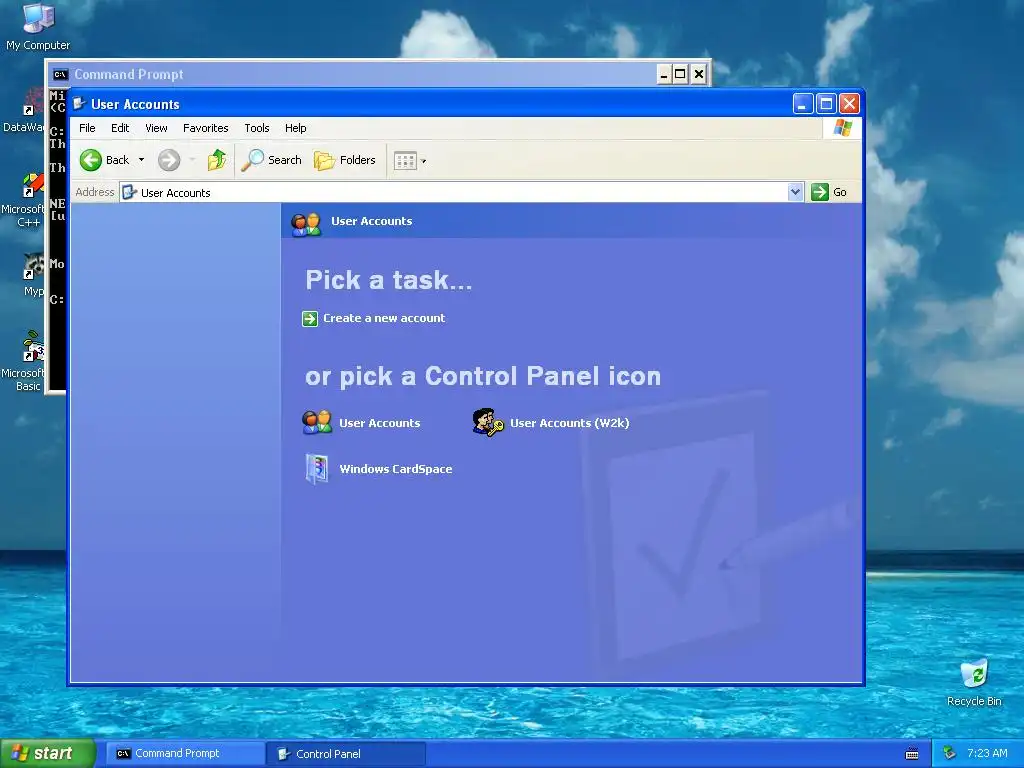Open the Favorites menu
The height and width of the screenshot is (768, 1024).
point(206,128)
